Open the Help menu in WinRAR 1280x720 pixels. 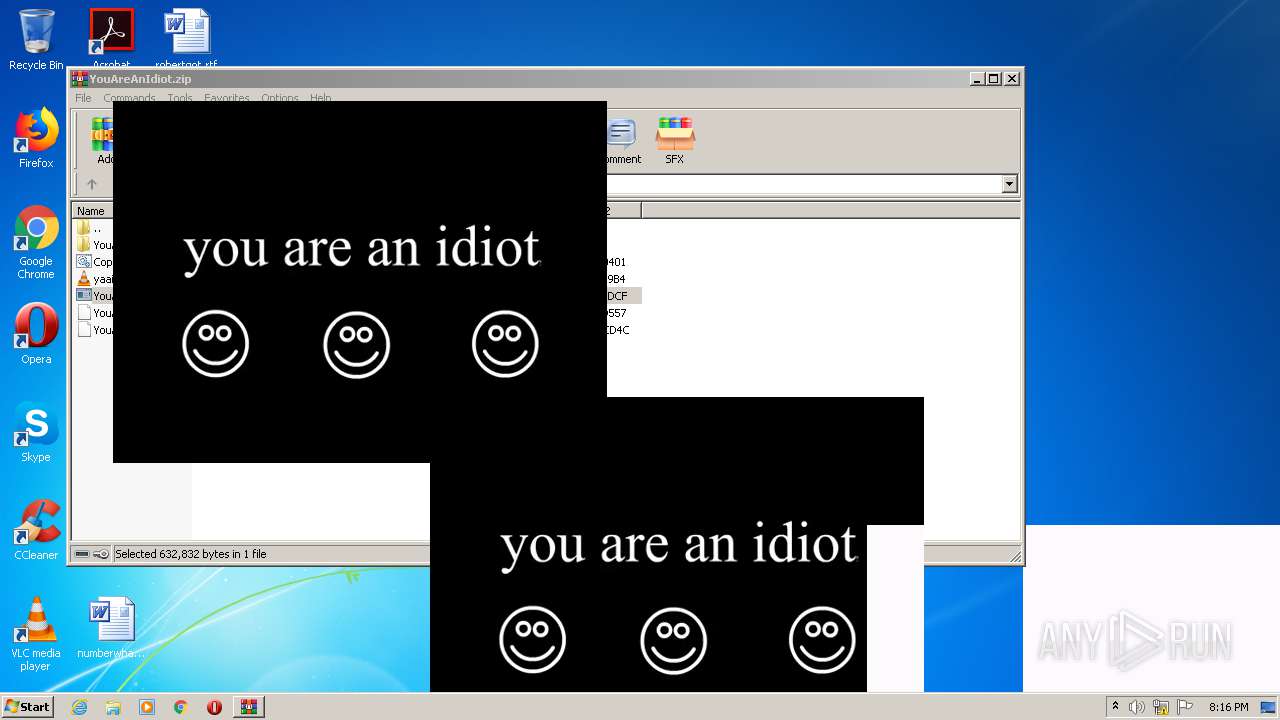coord(320,98)
